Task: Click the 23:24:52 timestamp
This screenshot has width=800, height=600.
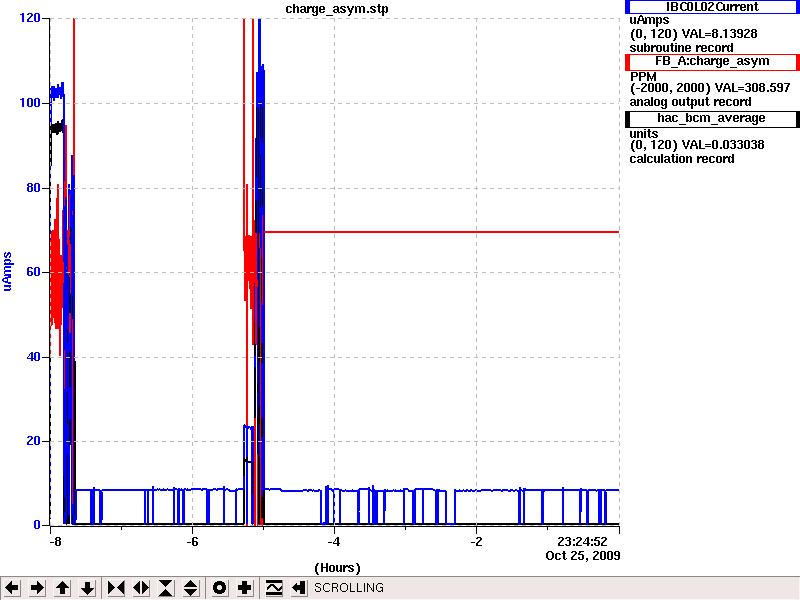Action: [x=582, y=541]
